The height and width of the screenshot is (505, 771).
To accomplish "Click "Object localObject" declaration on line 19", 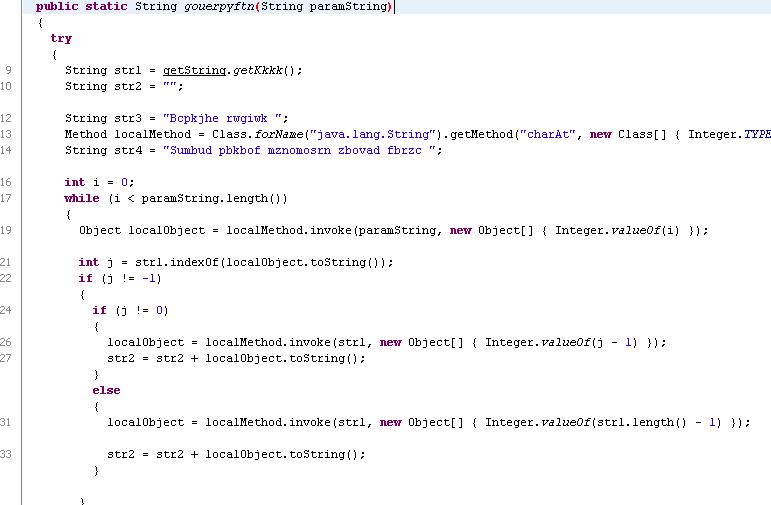I will click(x=142, y=230).
